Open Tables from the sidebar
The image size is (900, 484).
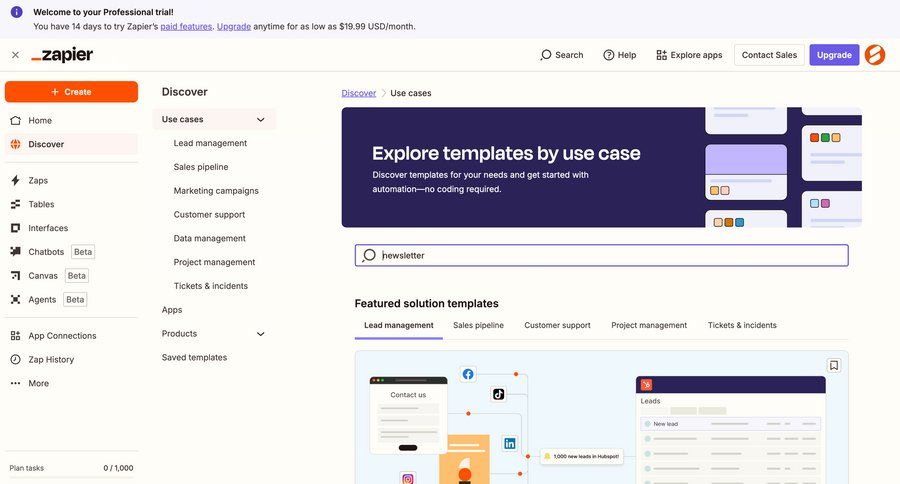[x=71, y=204]
